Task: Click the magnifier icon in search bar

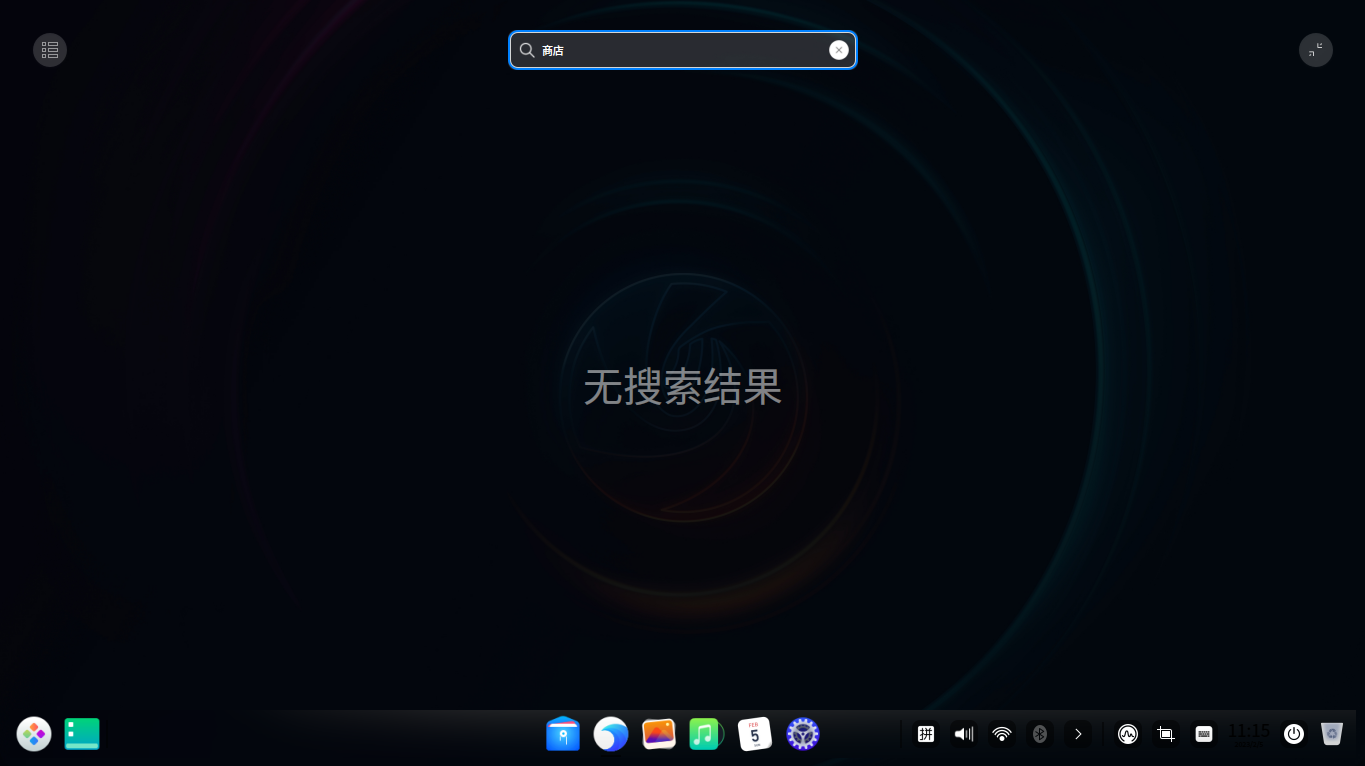Action: click(527, 50)
